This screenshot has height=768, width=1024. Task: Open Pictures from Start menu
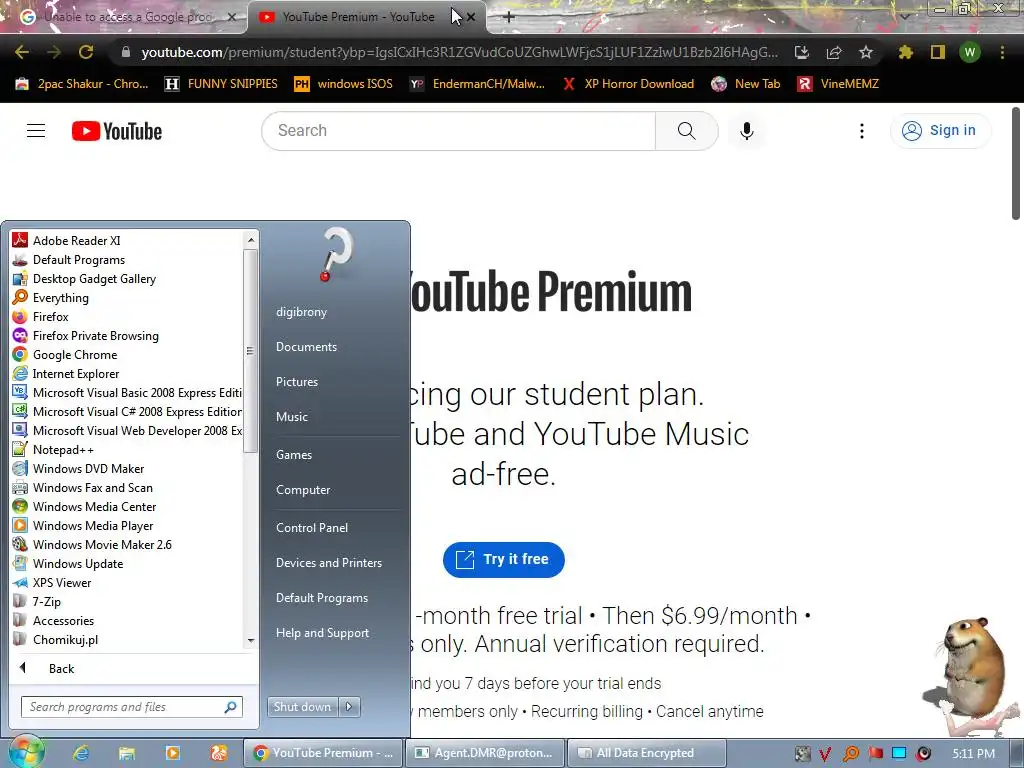click(296, 381)
